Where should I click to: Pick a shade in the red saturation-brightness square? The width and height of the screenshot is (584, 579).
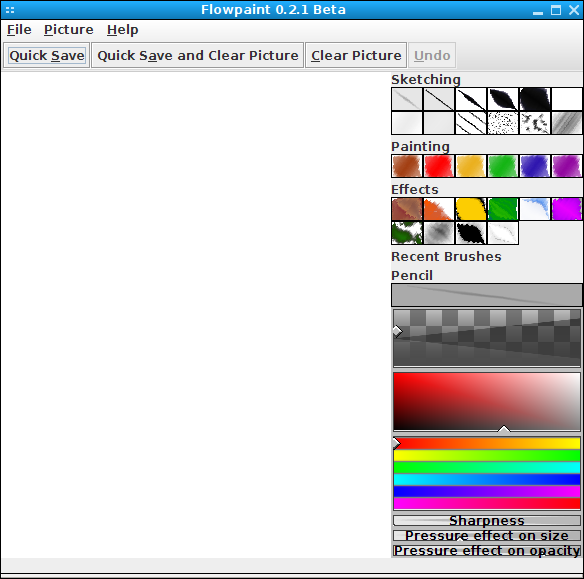pos(487,402)
